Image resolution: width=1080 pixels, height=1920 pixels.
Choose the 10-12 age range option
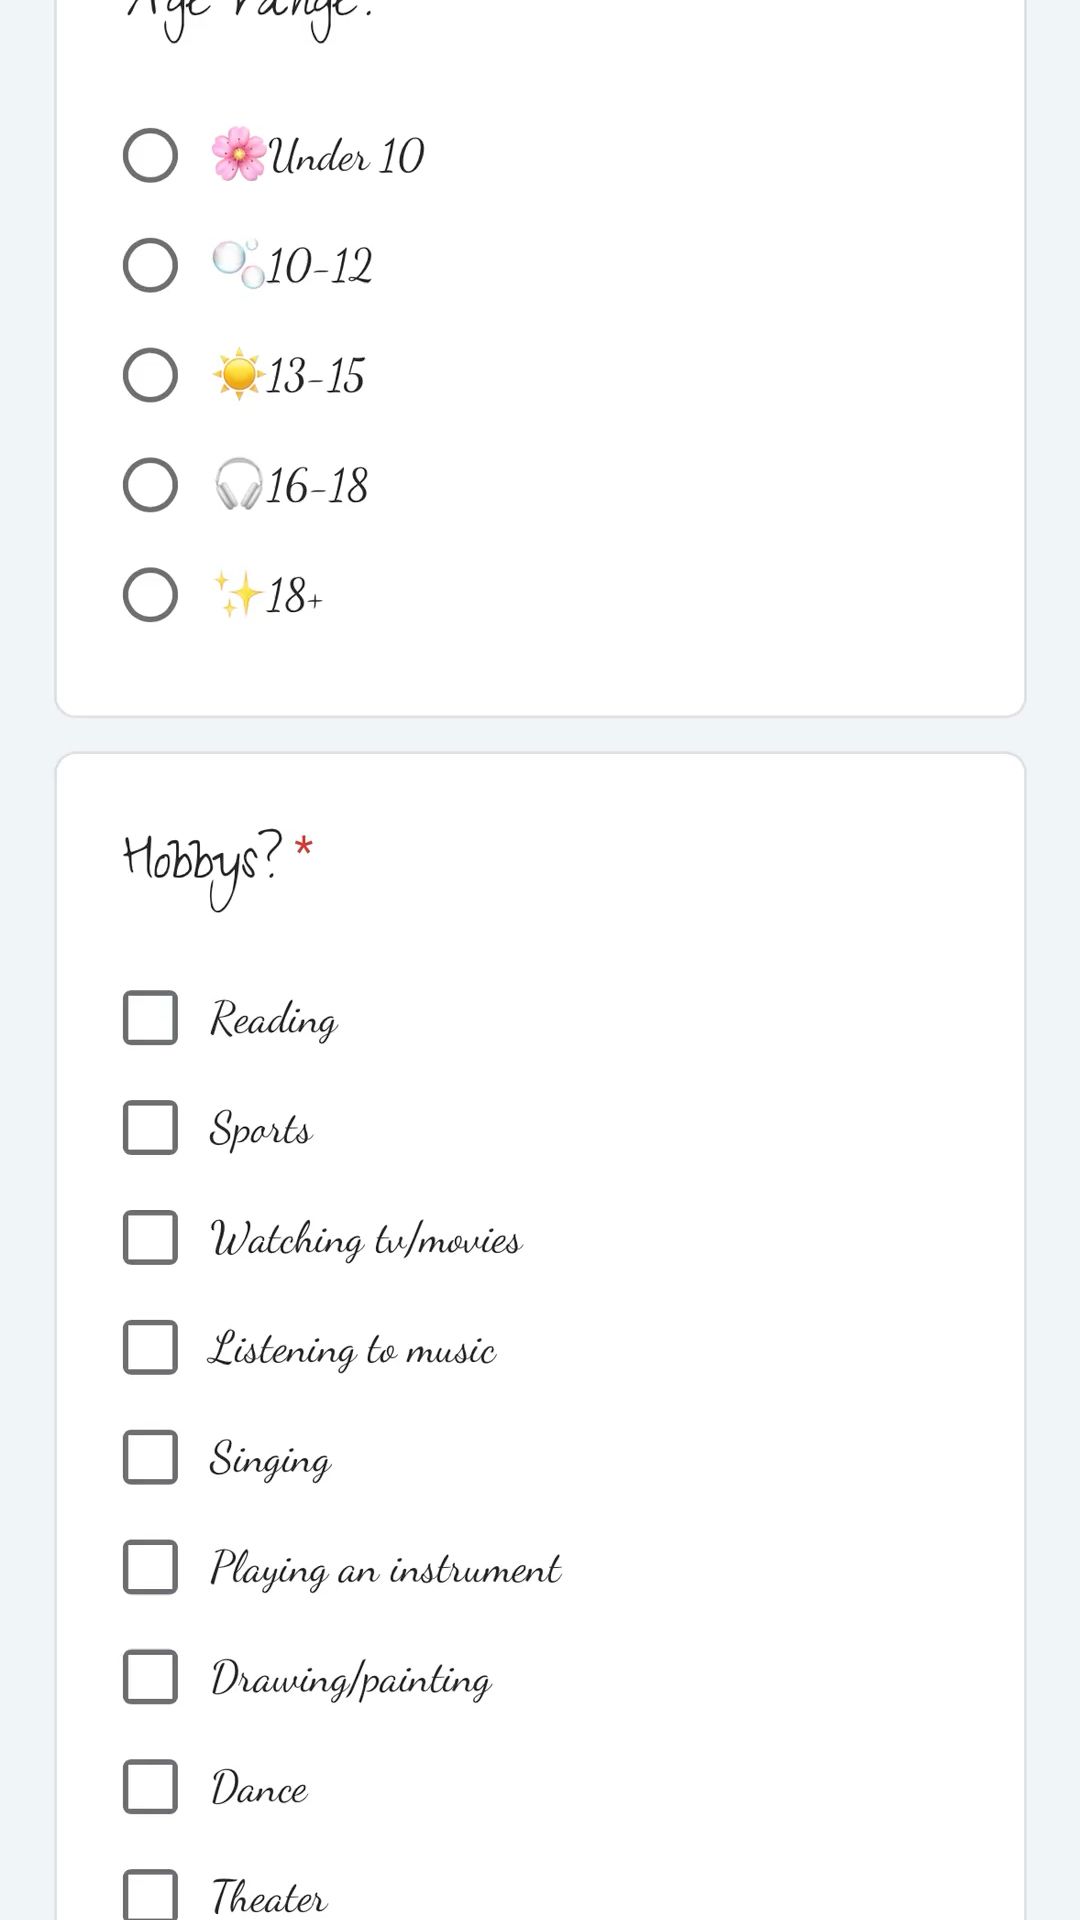click(150, 266)
